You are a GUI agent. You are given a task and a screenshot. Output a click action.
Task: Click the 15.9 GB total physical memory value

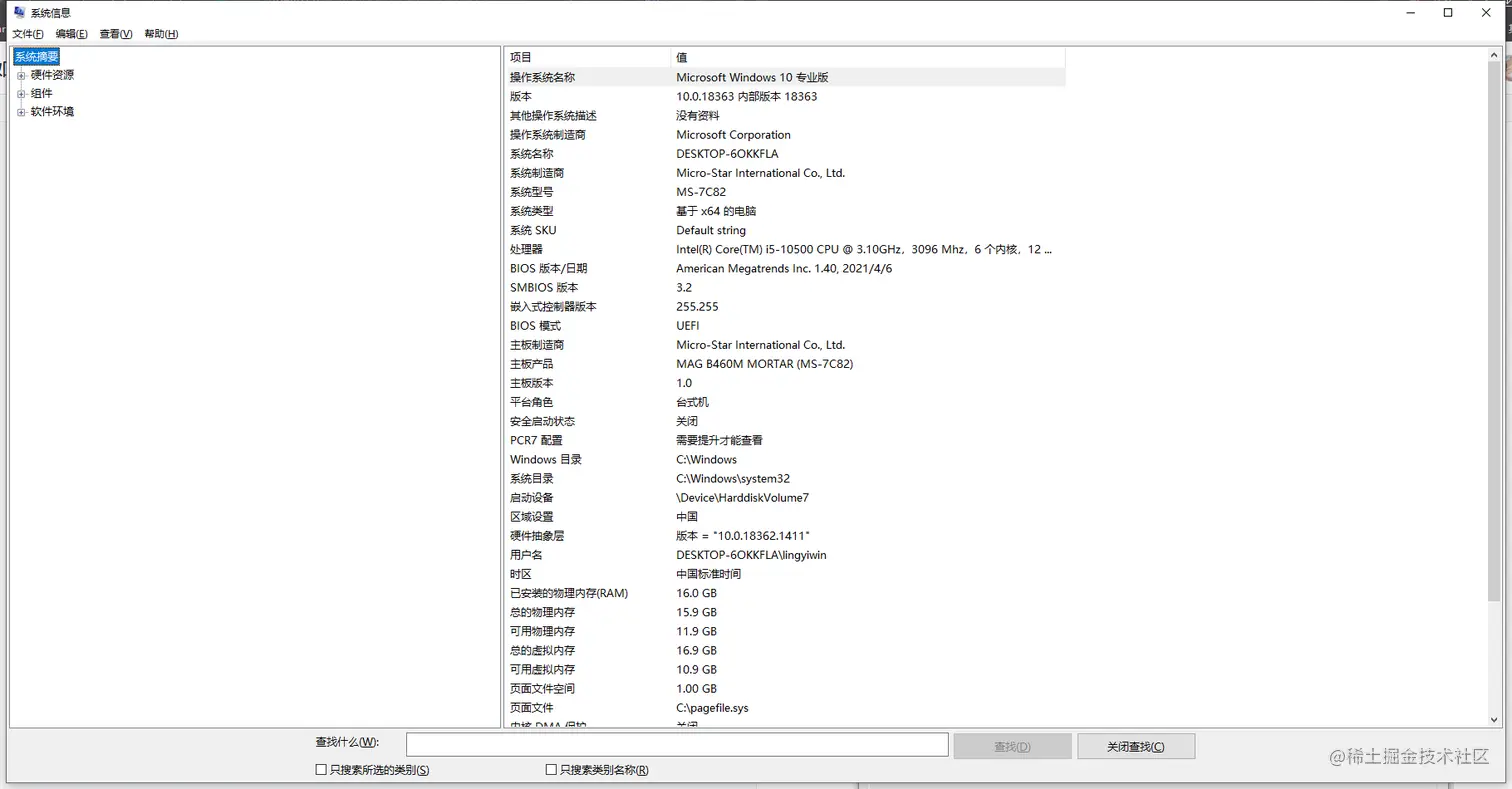696,612
